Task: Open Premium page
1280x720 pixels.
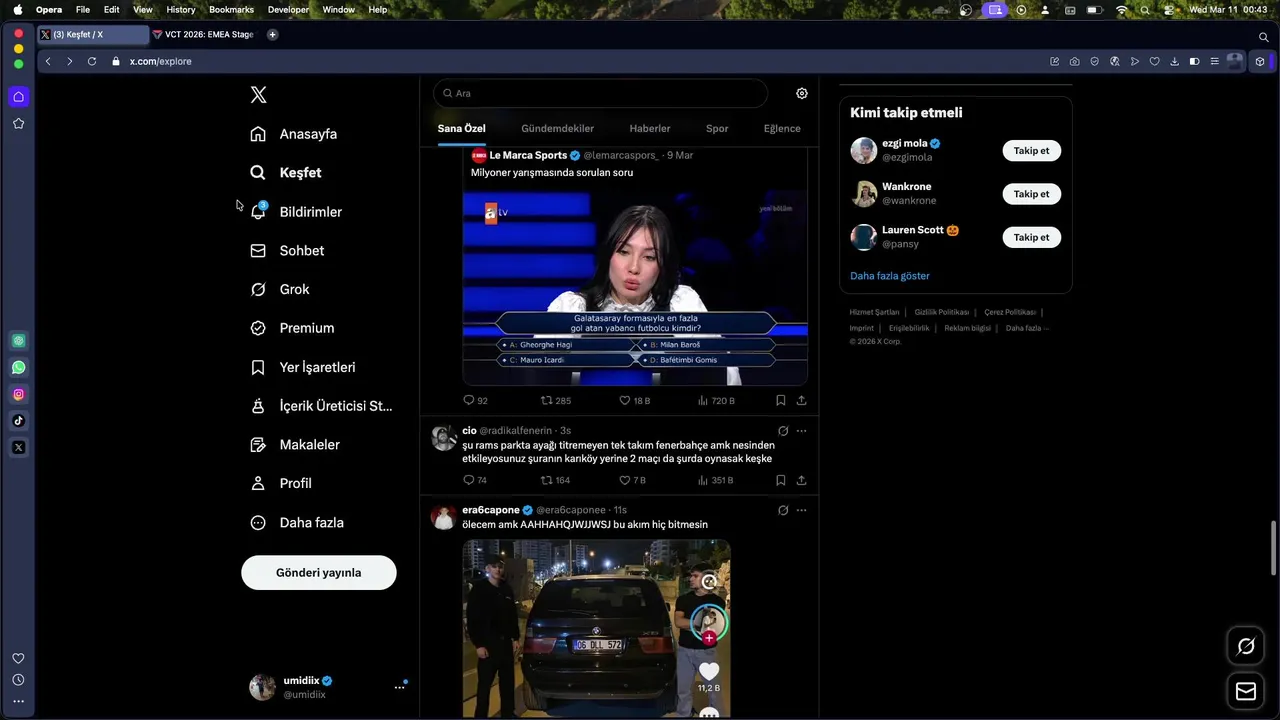Action: click(292, 328)
